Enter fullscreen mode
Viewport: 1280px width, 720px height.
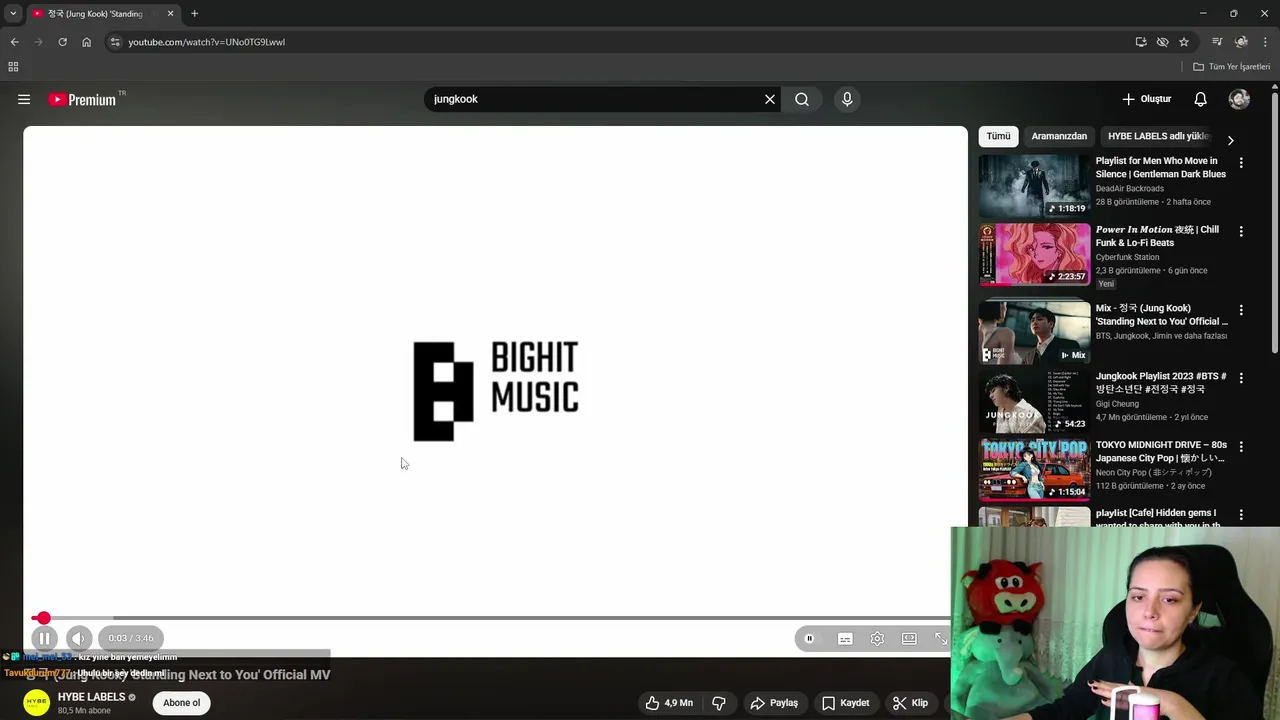pyautogui.click(x=941, y=639)
